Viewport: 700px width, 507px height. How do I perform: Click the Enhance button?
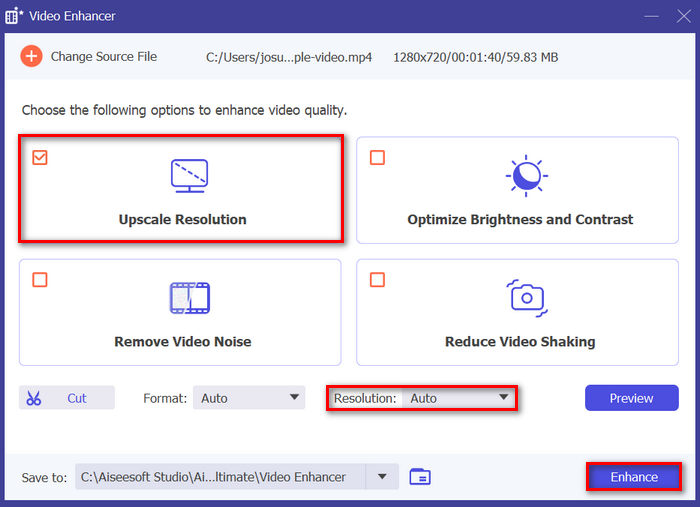(x=634, y=477)
